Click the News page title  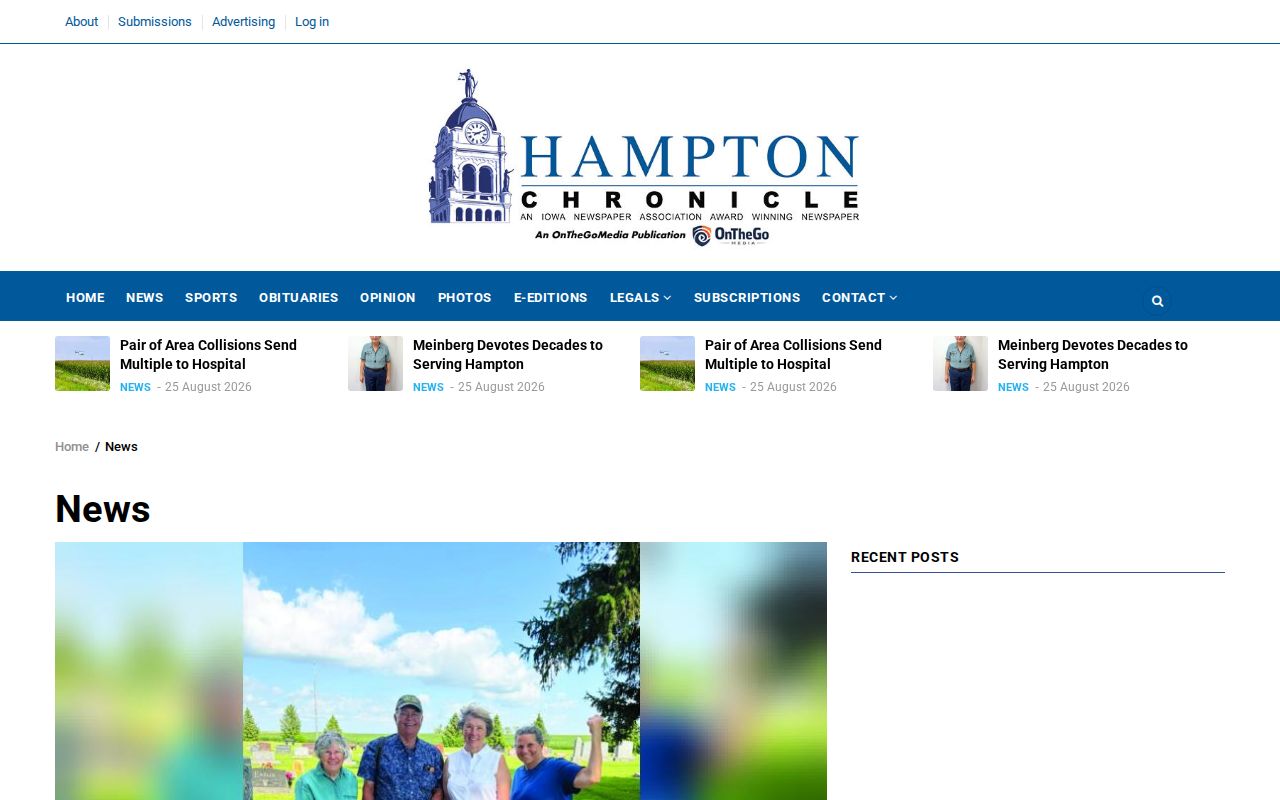pos(103,509)
